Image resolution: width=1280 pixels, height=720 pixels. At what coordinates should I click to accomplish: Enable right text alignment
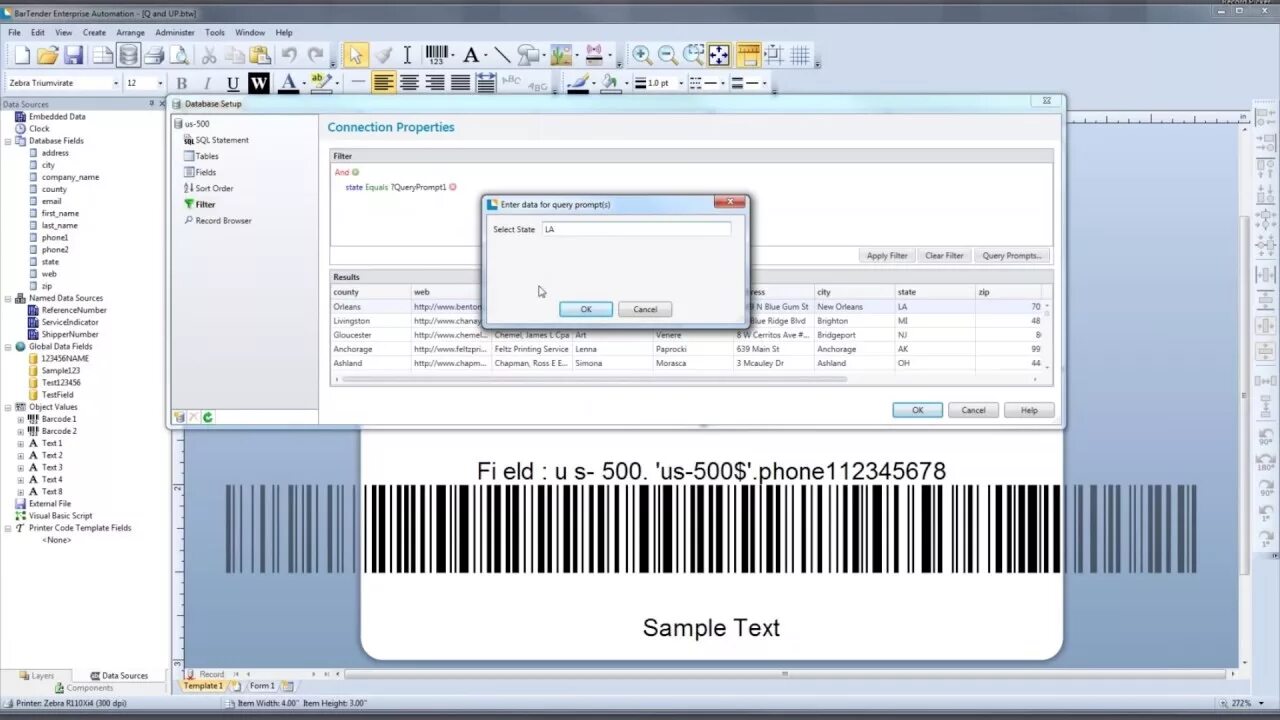(x=436, y=84)
